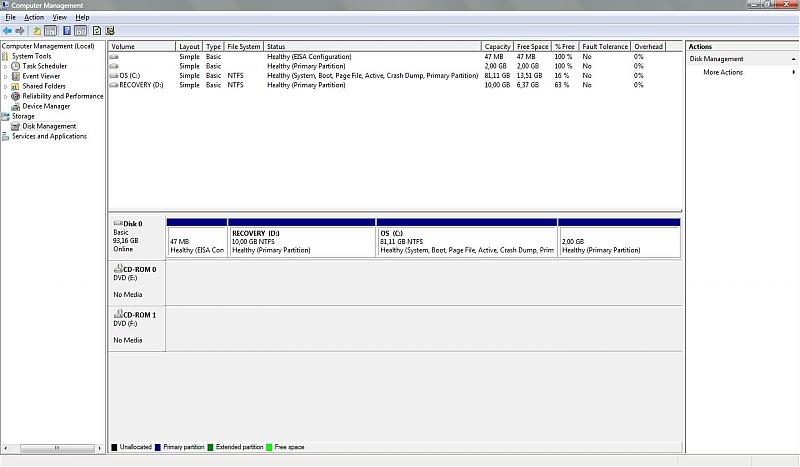800x467 pixels.
Task: Select the CD-ROM 1 drive entry
Action: [135, 314]
